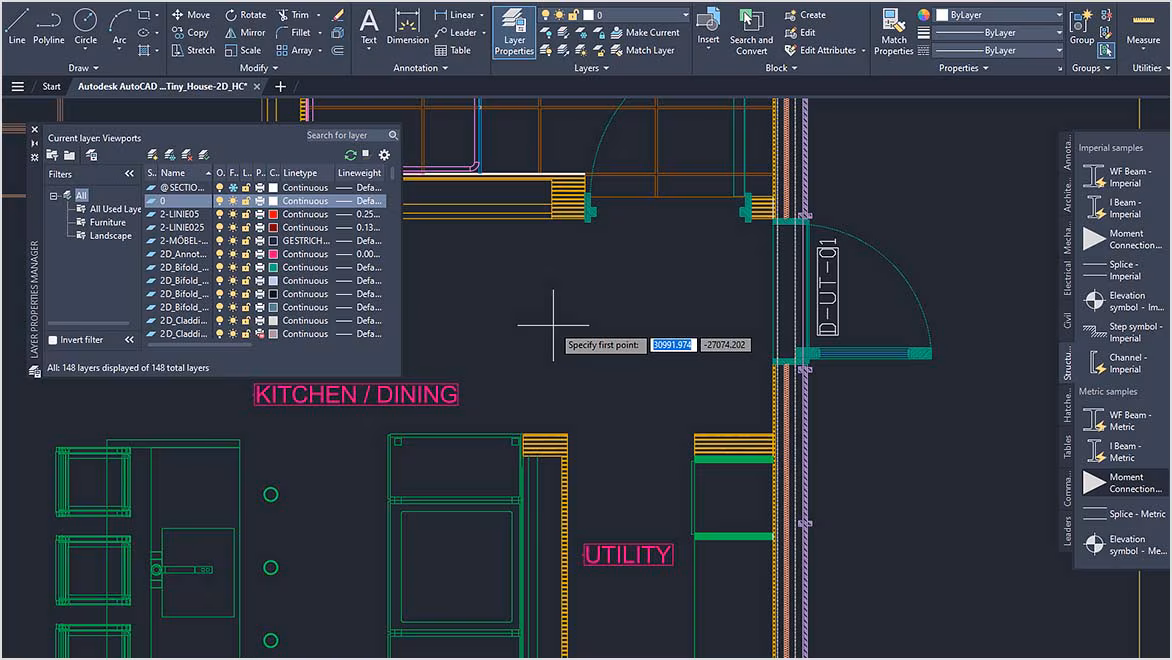Open the Hatches palette tab
This screenshot has width=1172, height=660.
pos(1067,407)
